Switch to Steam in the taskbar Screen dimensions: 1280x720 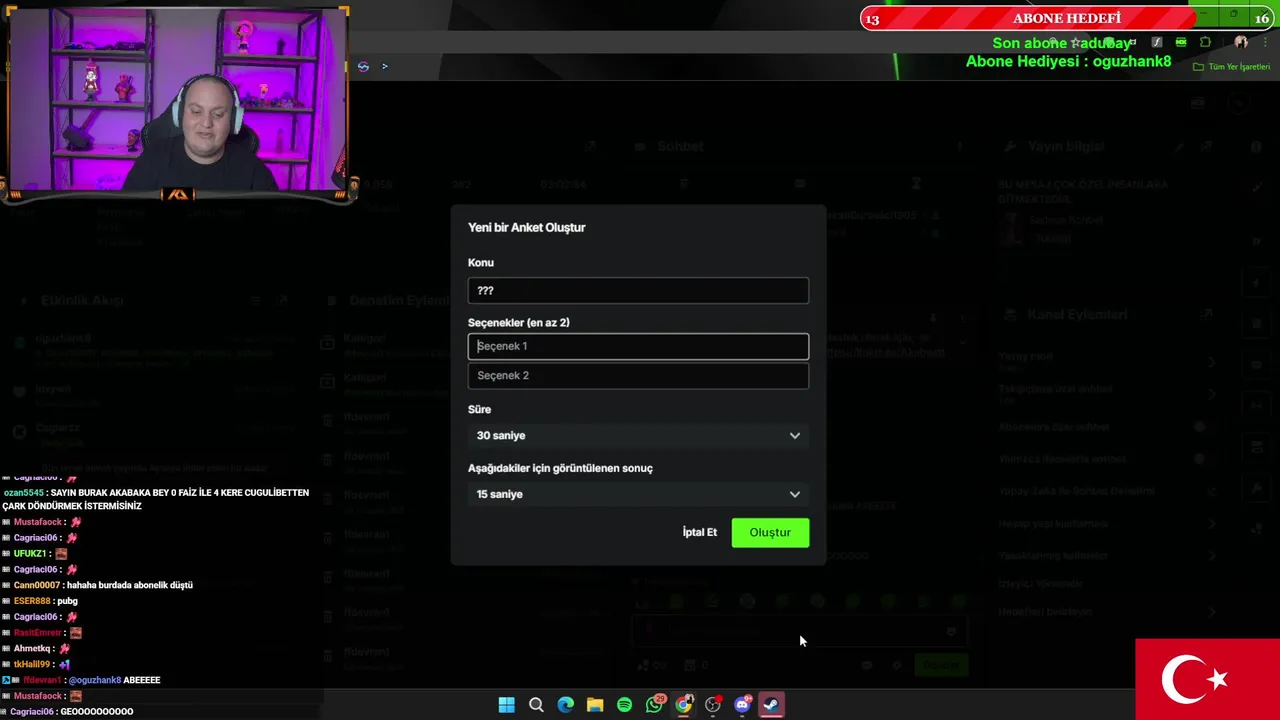pos(771,705)
